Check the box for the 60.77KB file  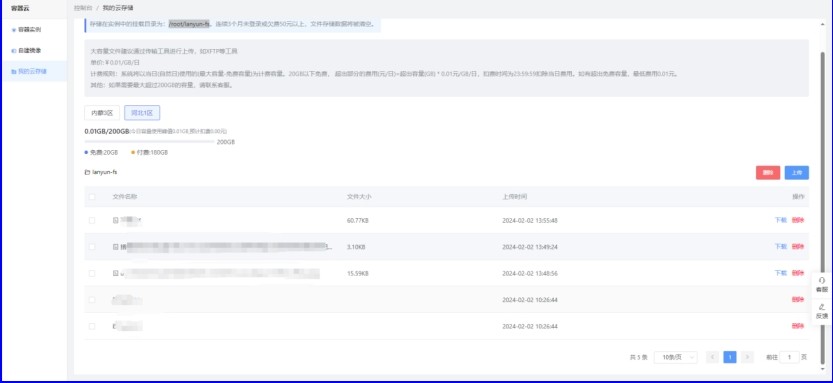(x=92, y=220)
